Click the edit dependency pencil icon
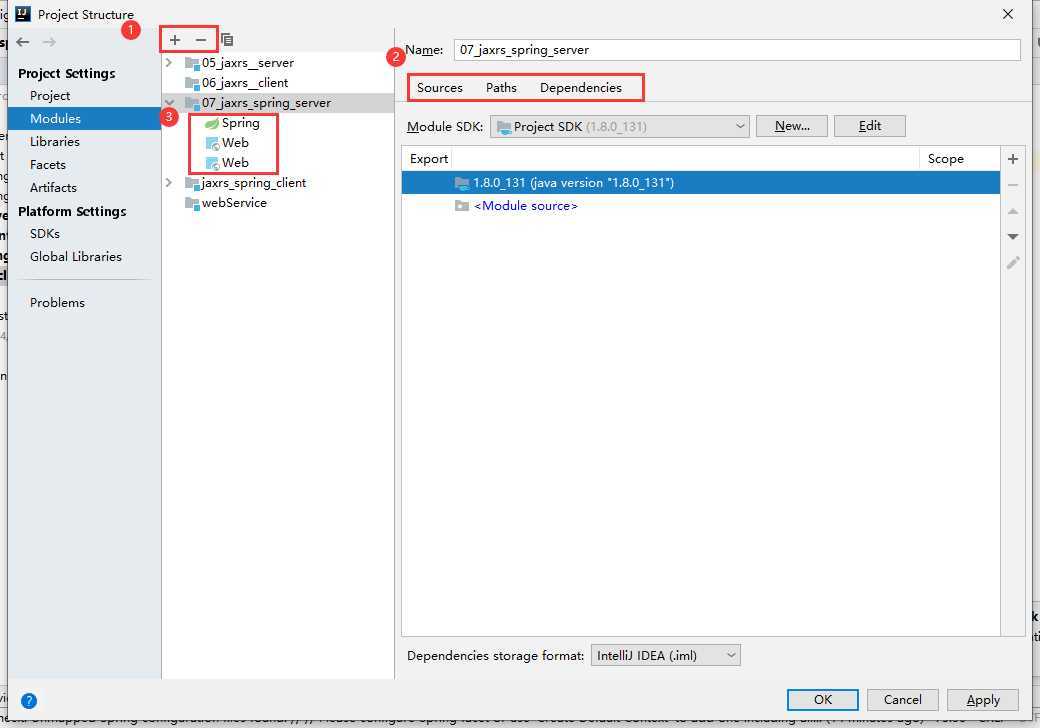 click(x=1013, y=263)
